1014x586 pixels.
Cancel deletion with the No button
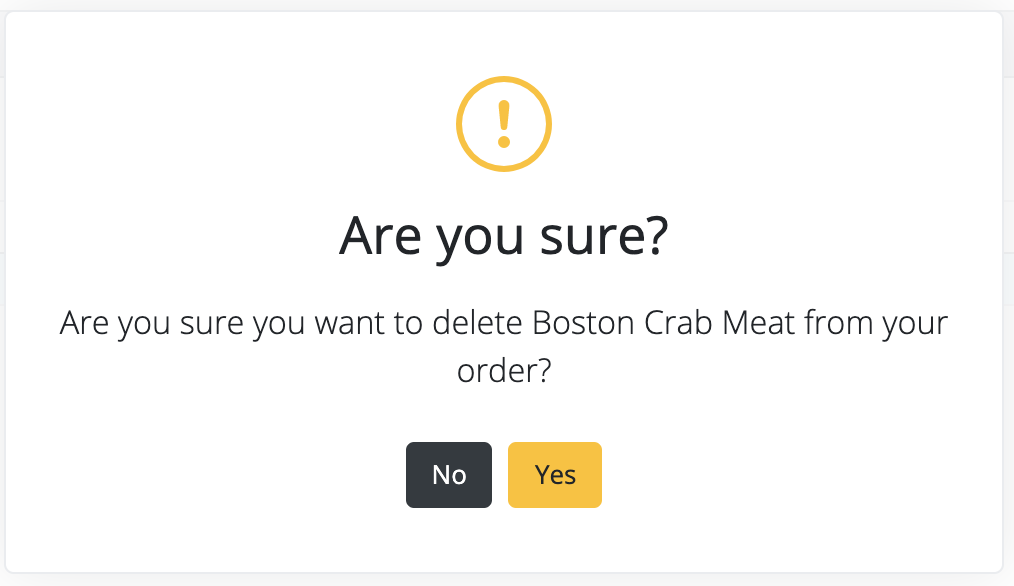click(449, 475)
